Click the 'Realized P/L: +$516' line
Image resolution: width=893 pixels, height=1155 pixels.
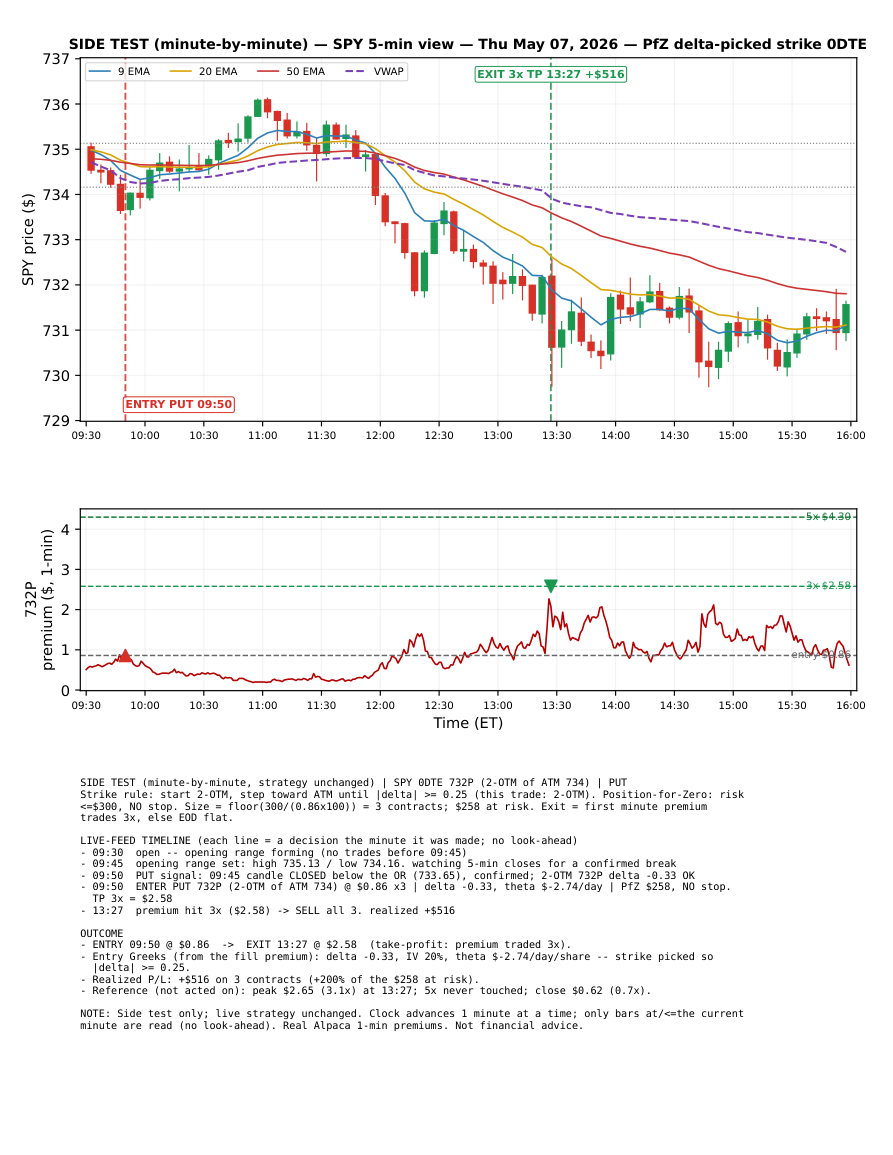click(x=280, y=980)
